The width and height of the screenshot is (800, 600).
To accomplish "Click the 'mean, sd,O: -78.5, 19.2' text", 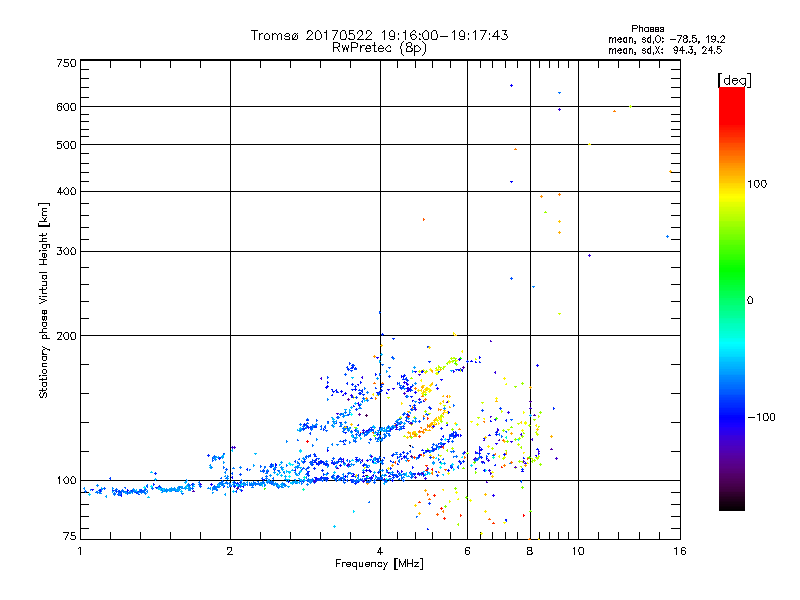I will [x=667, y=39].
